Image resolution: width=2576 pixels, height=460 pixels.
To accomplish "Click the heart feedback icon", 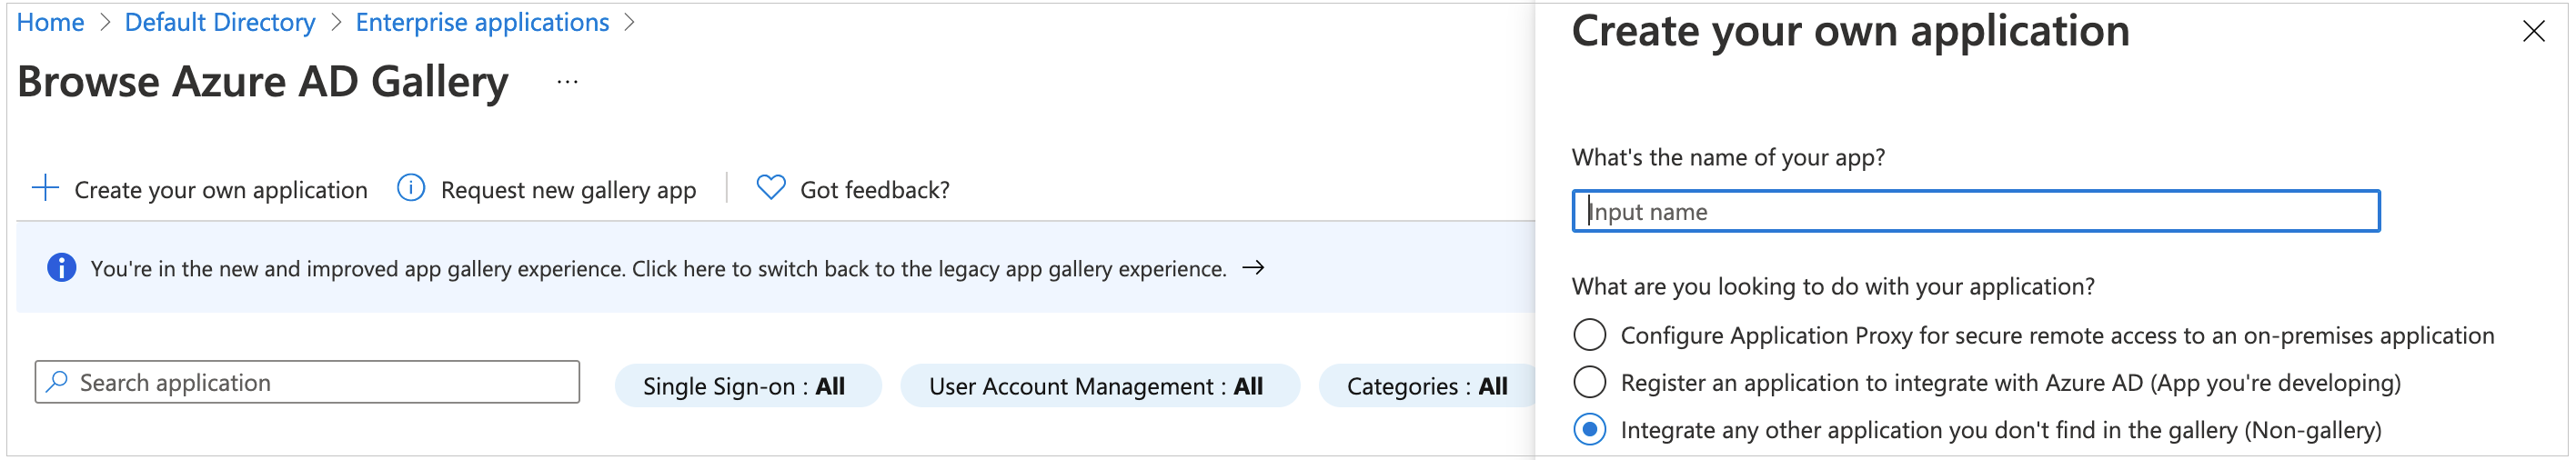I will 770,188.
